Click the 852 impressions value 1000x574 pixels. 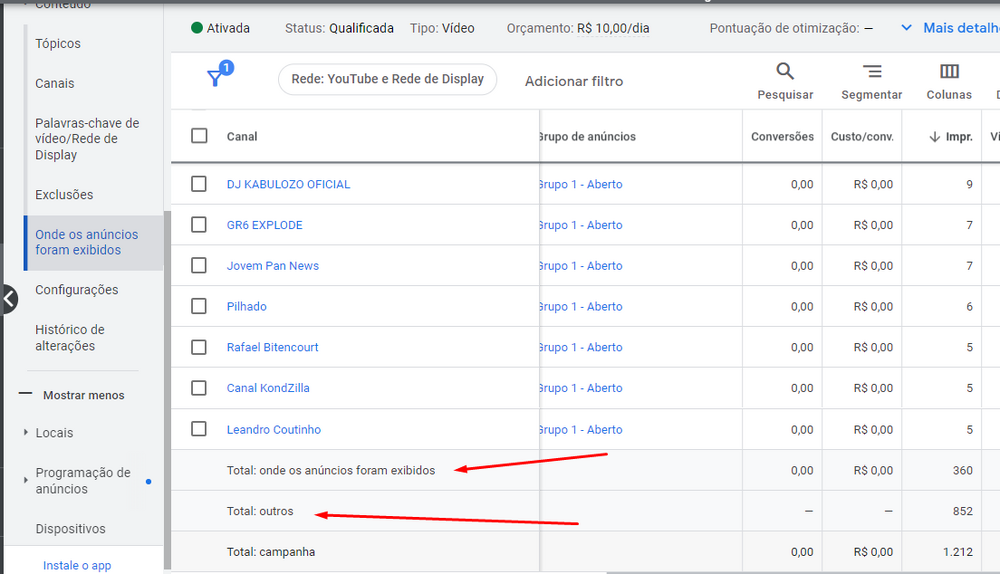(962, 511)
